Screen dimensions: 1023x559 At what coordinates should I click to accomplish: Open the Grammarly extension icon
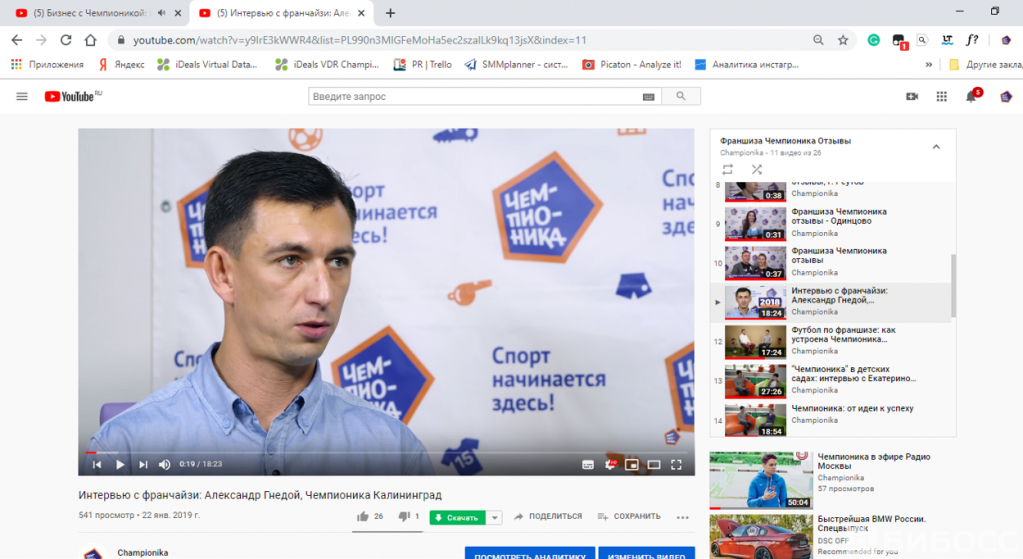click(x=874, y=40)
